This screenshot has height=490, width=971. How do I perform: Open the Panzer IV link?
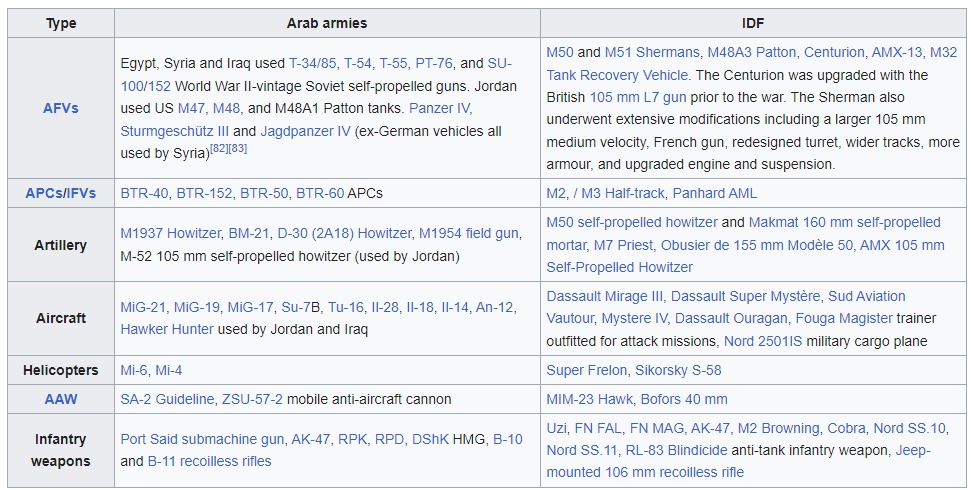(x=439, y=108)
